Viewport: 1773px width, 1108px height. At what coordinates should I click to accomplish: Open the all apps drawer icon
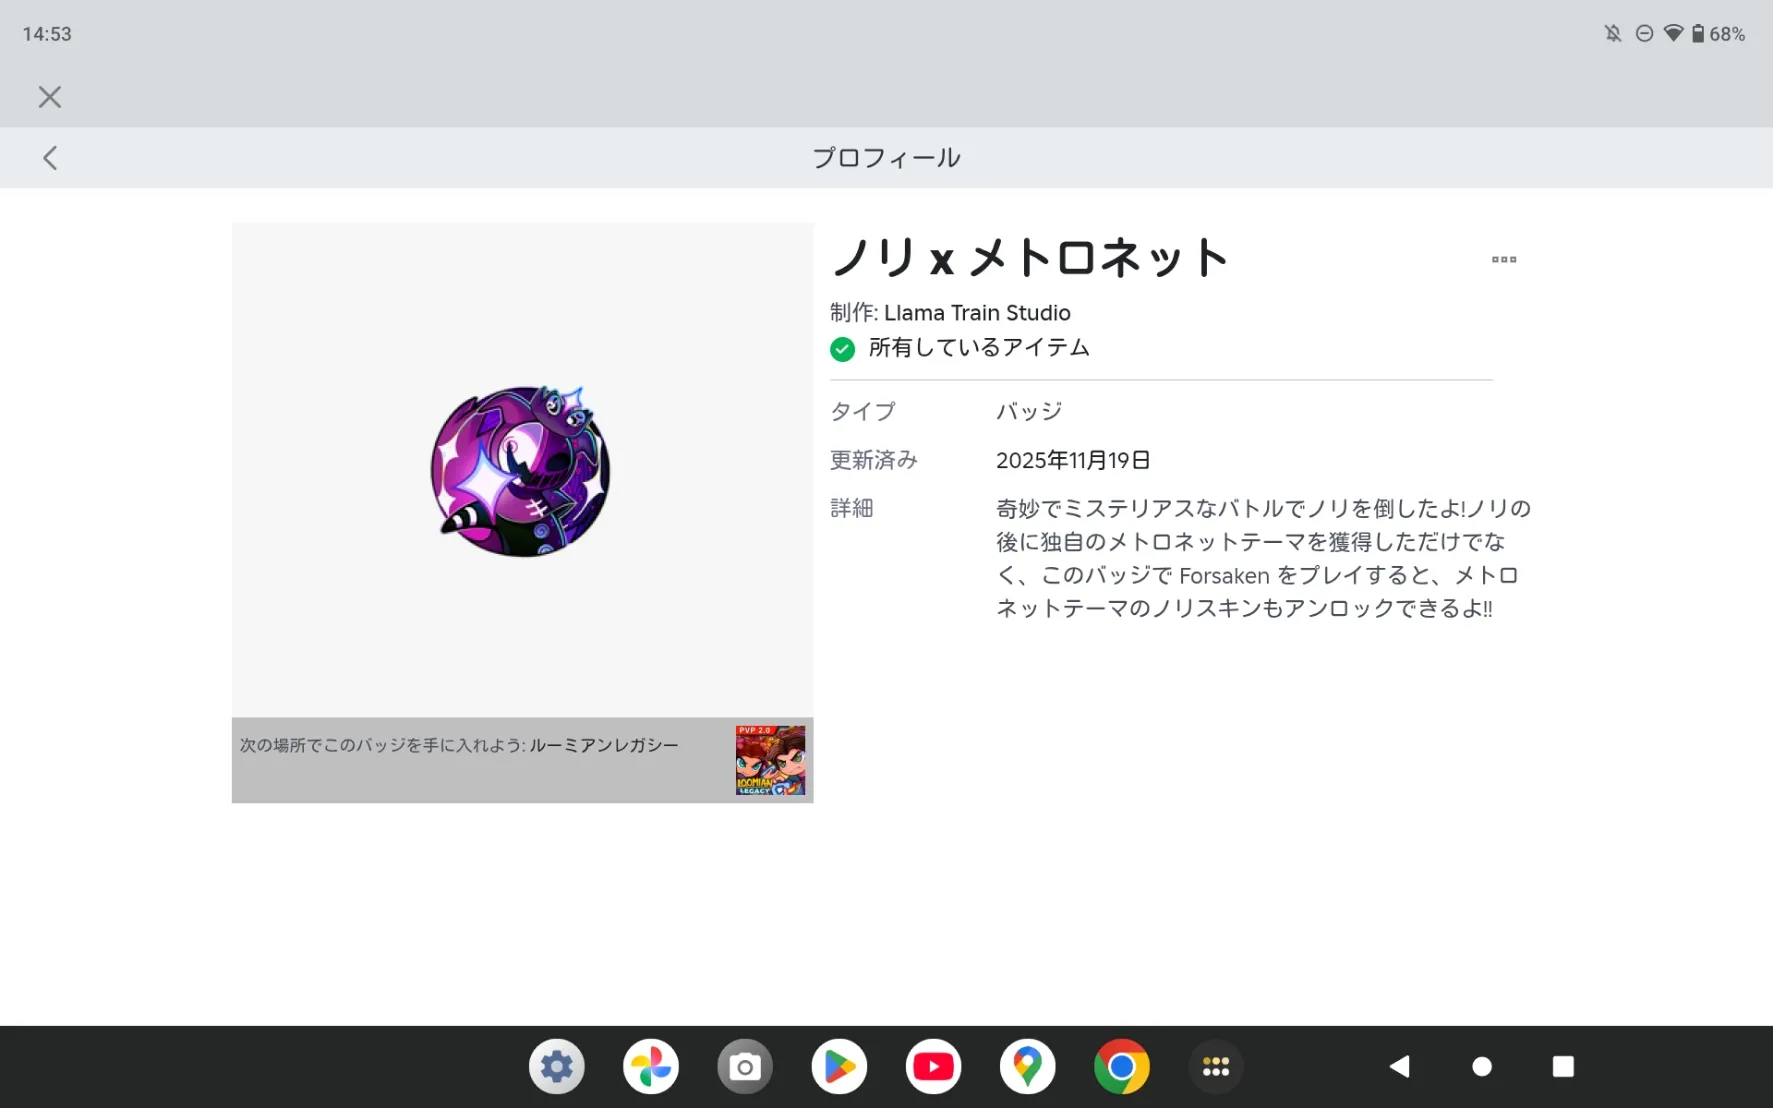(x=1216, y=1067)
